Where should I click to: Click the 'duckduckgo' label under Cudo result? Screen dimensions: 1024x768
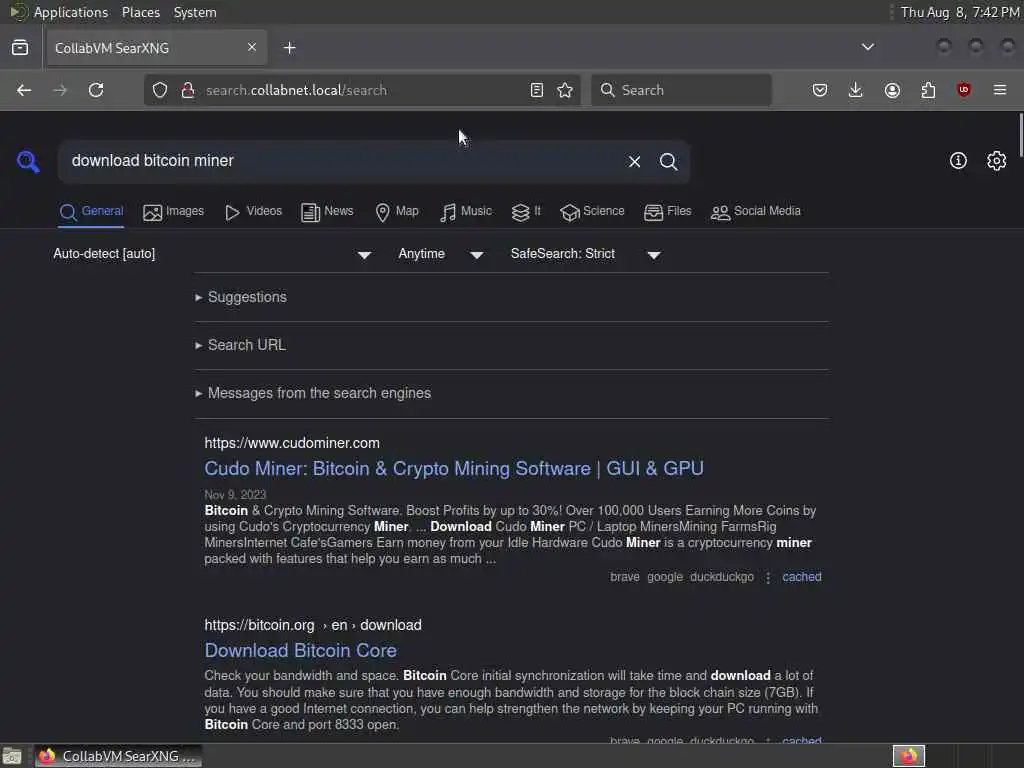(x=722, y=577)
